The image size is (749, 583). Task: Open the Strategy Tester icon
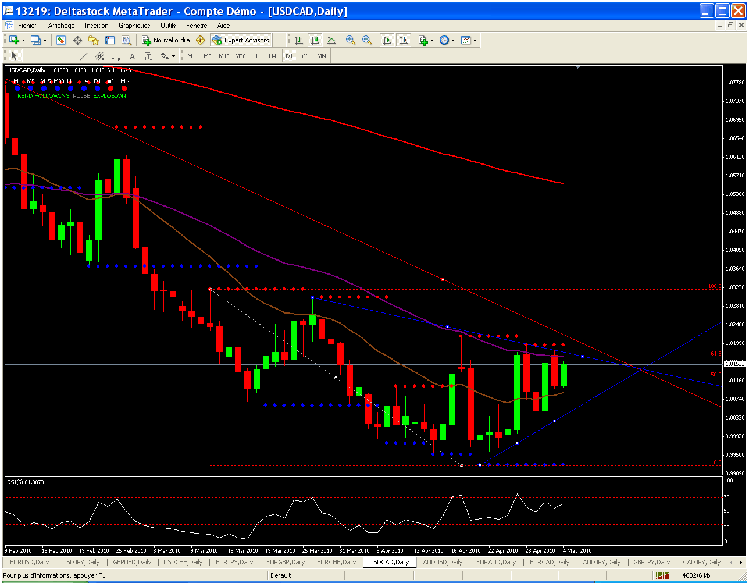pos(126,40)
